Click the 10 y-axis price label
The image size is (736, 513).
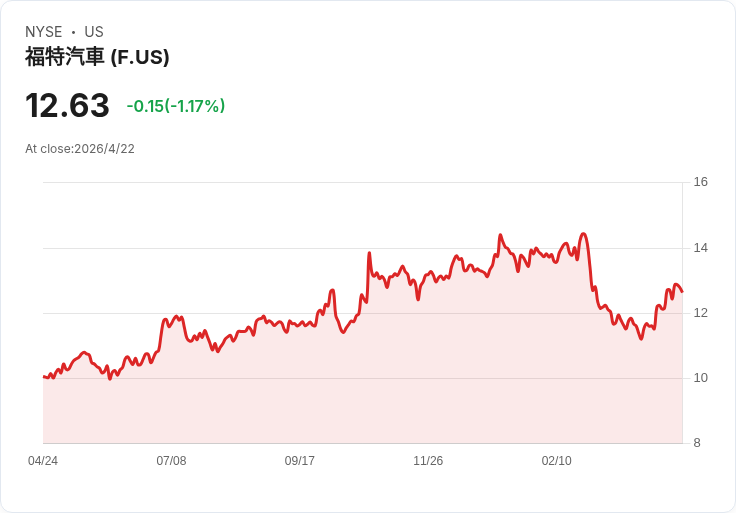(x=700, y=377)
